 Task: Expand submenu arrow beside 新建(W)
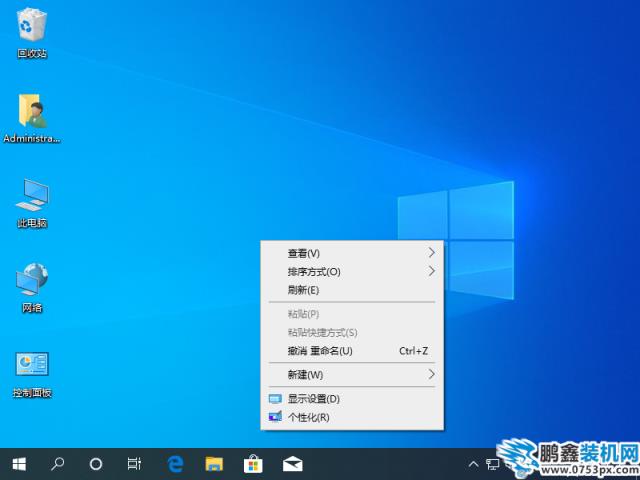[432, 374]
